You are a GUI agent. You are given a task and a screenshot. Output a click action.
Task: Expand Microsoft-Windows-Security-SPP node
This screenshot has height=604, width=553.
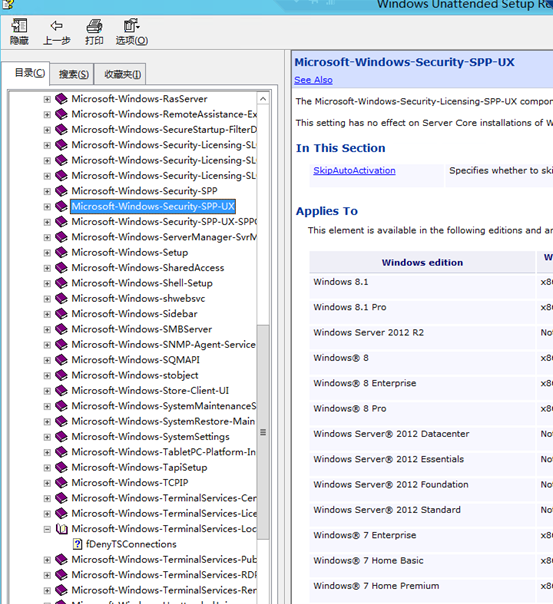47,191
